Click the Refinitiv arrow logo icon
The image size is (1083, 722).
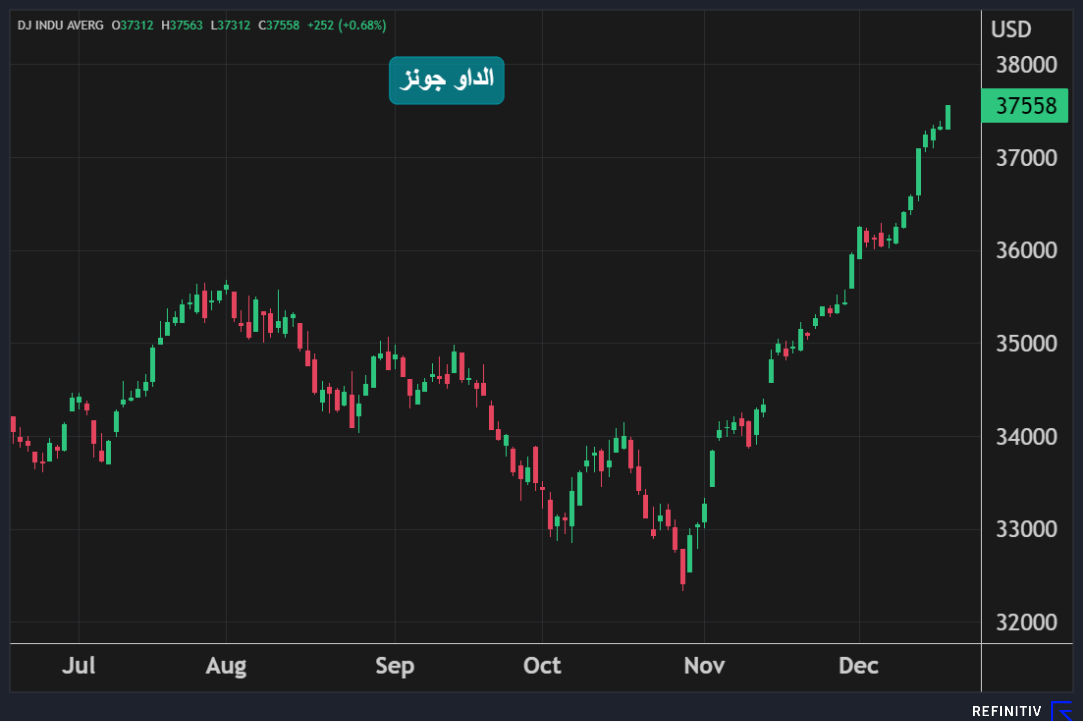pyautogui.click(x=1061, y=710)
